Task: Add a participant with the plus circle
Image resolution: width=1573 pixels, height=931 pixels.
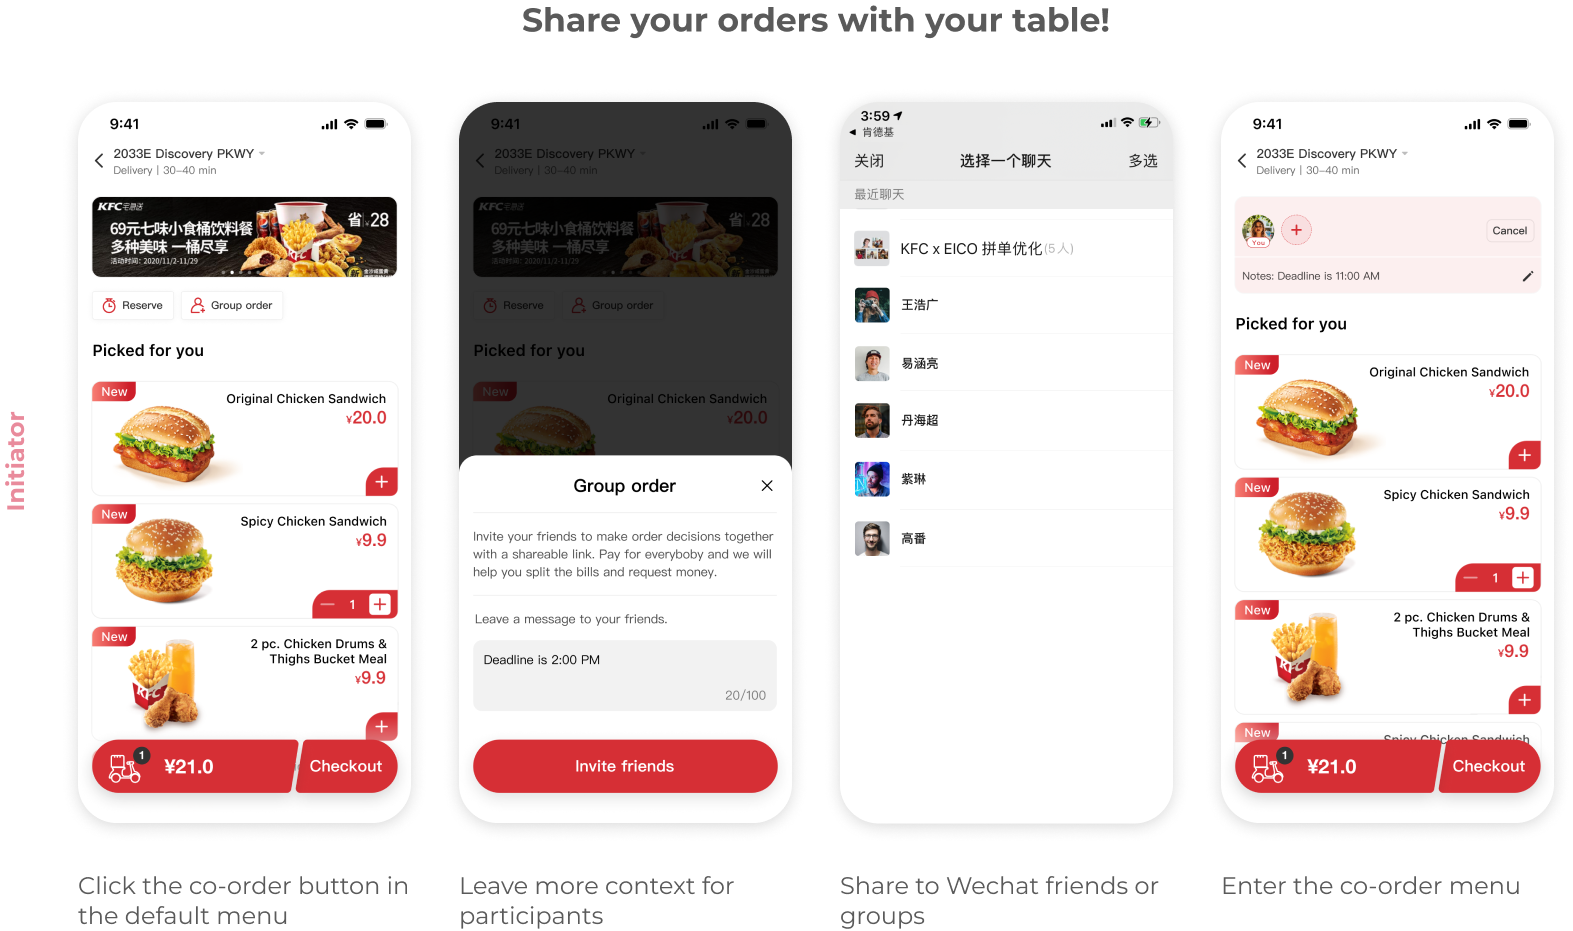Action: point(1296,230)
